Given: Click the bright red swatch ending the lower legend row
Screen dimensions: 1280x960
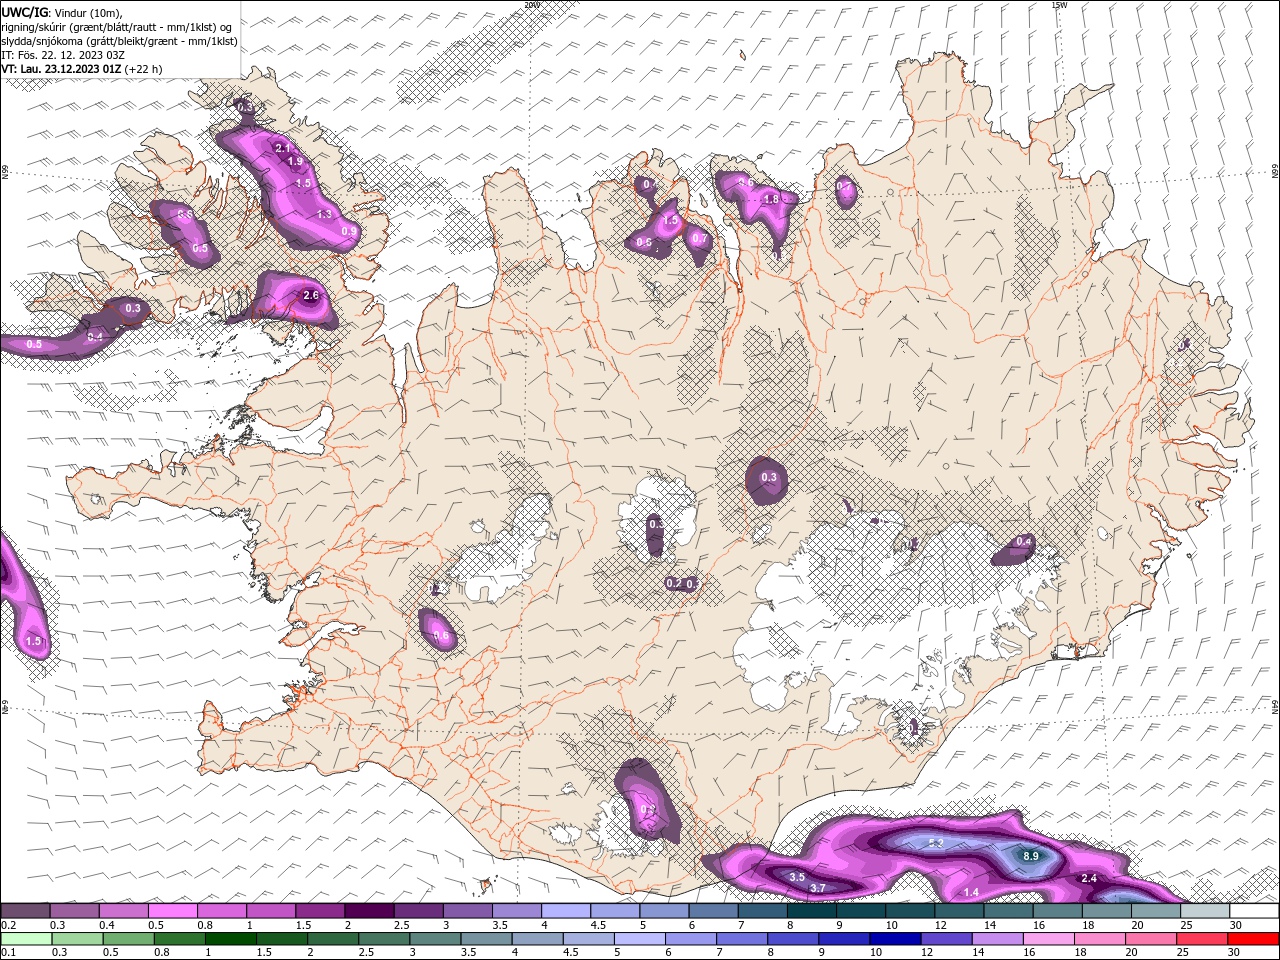Looking at the screenshot, I should 1253,939.
